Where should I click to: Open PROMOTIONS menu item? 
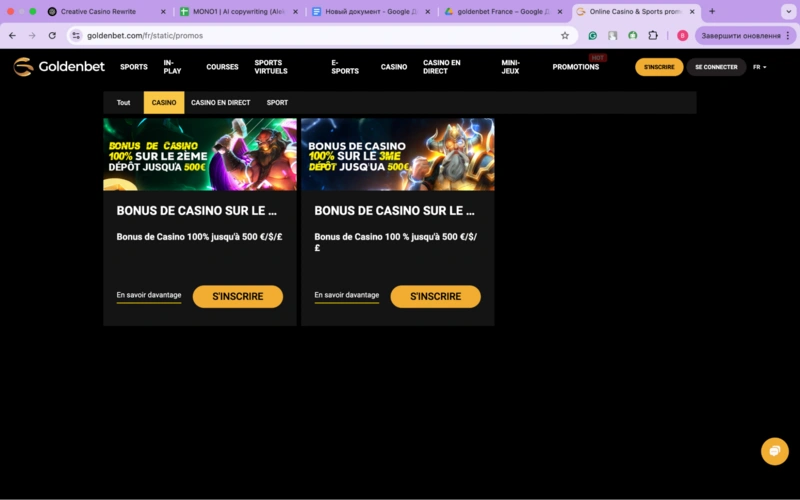[x=576, y=67]
